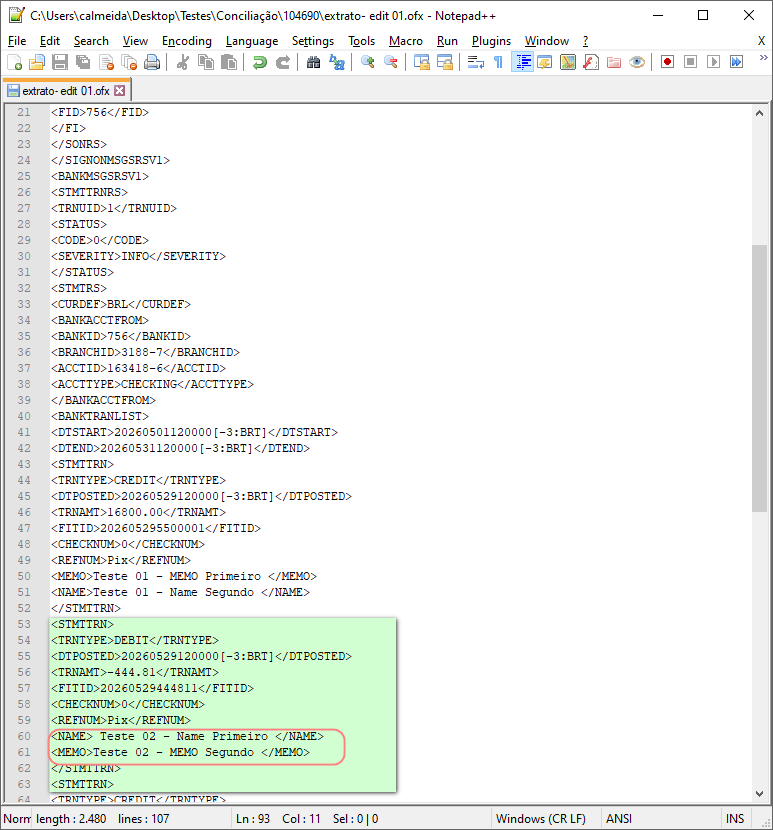This screenshot has width=773, height=830.
Task: Open the File menu
Action: (x=17, y=41)
